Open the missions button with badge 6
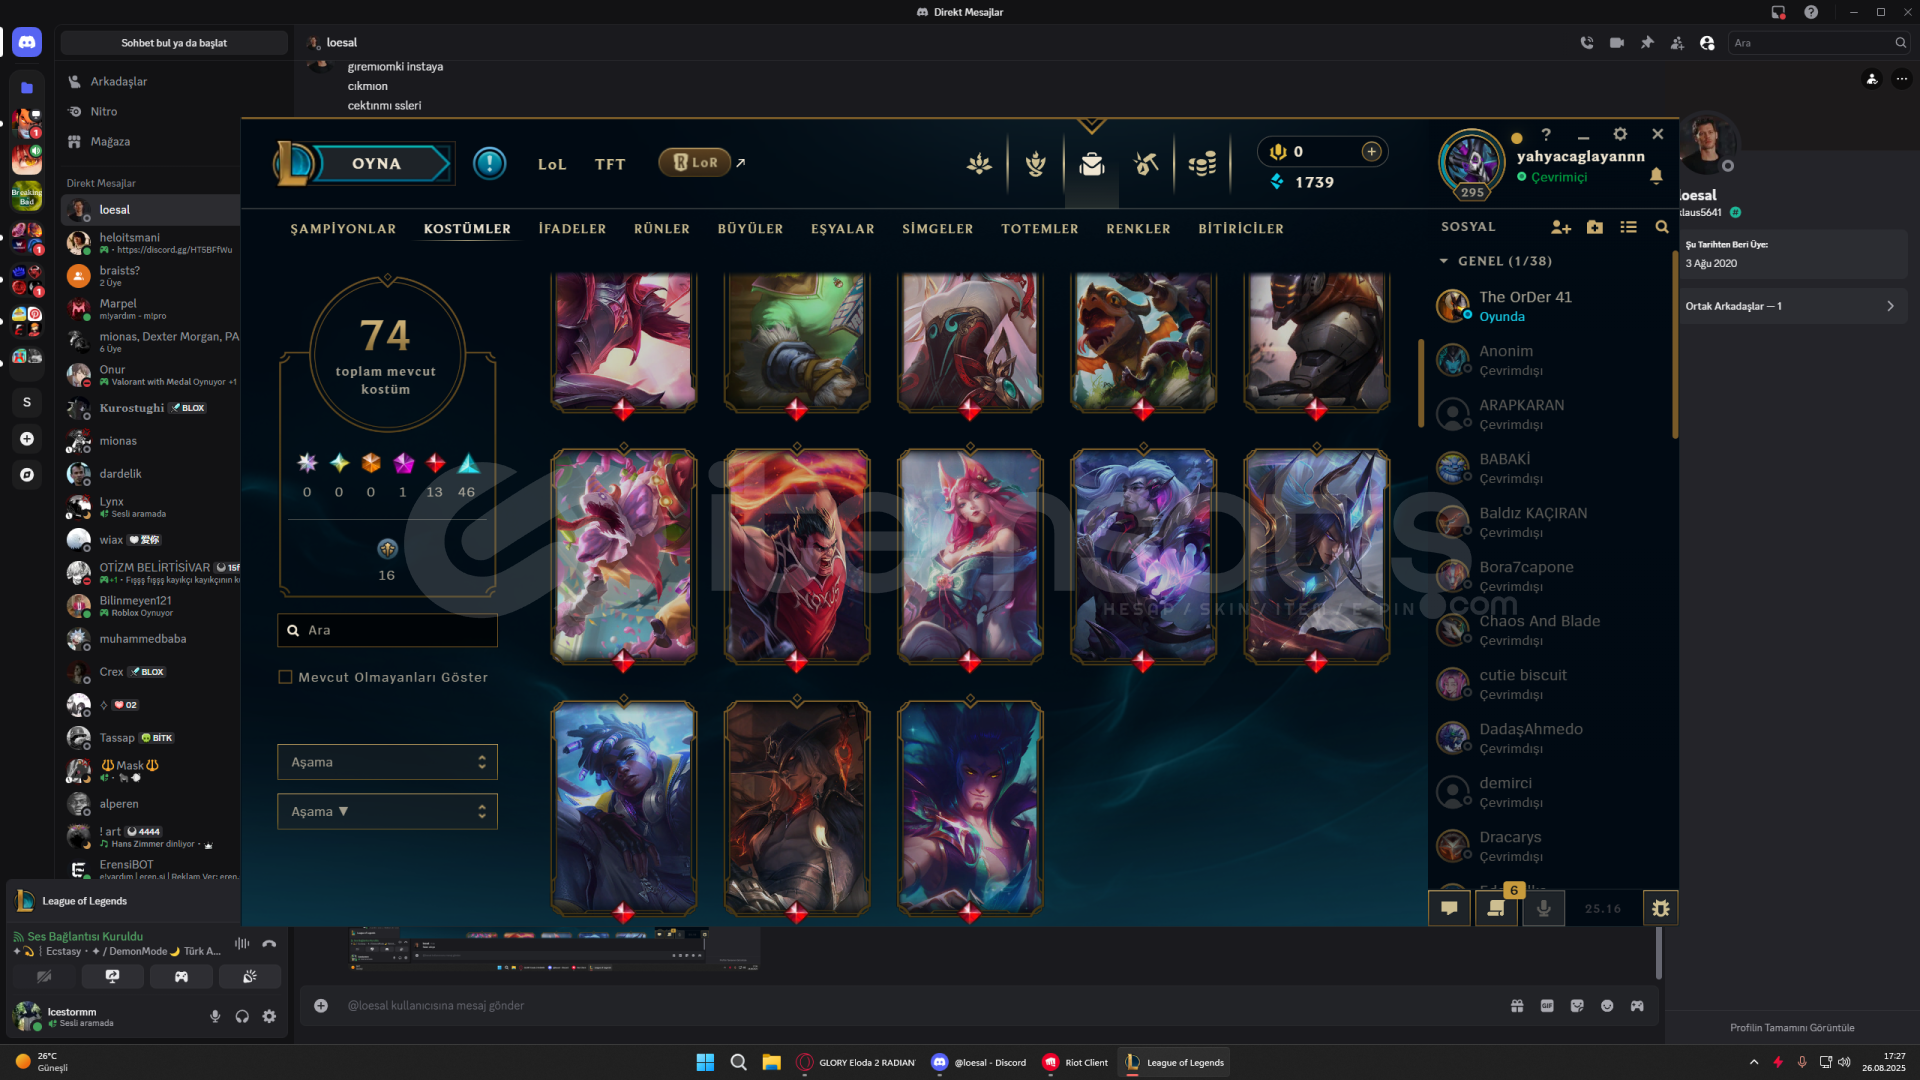Screen dimensions: 1920x1080 click(x=1497, y=908)
